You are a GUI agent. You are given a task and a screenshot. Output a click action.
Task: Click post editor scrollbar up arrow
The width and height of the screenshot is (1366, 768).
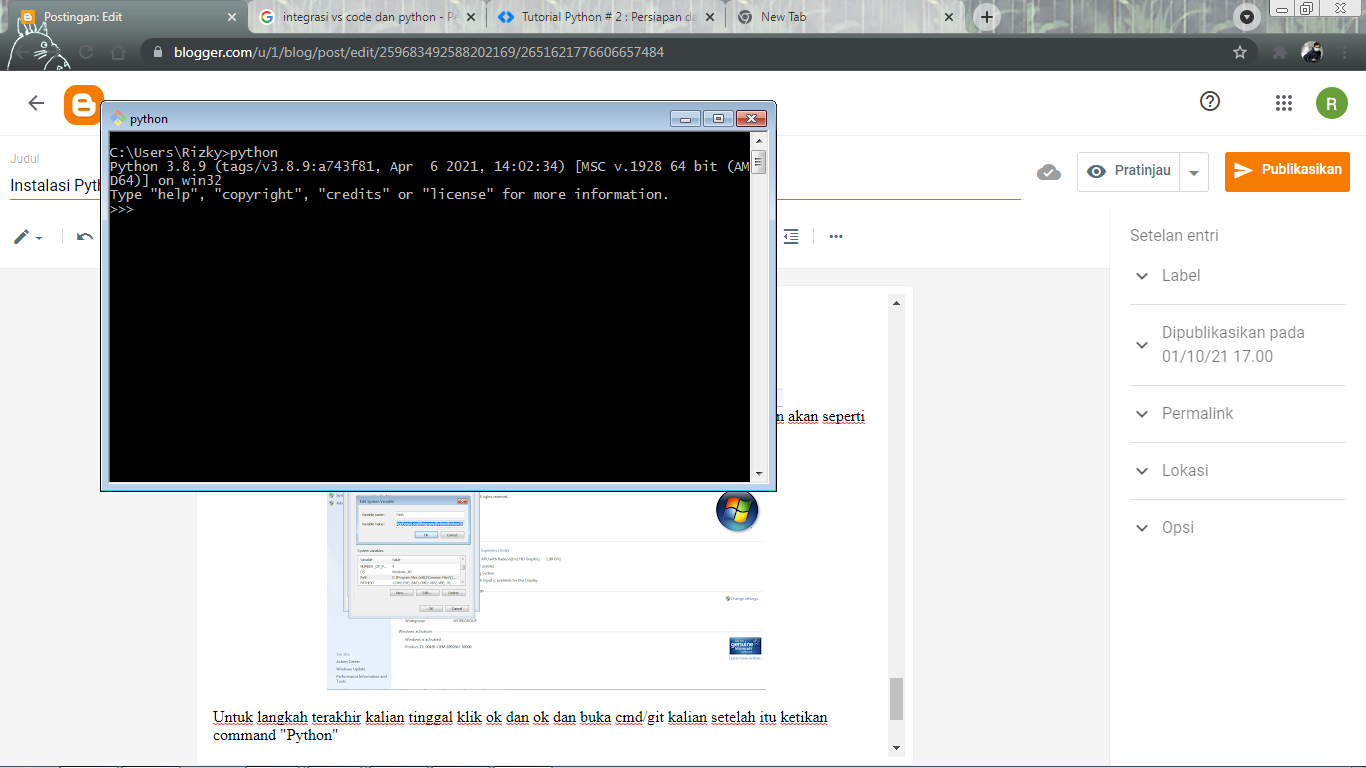[896, 302]
